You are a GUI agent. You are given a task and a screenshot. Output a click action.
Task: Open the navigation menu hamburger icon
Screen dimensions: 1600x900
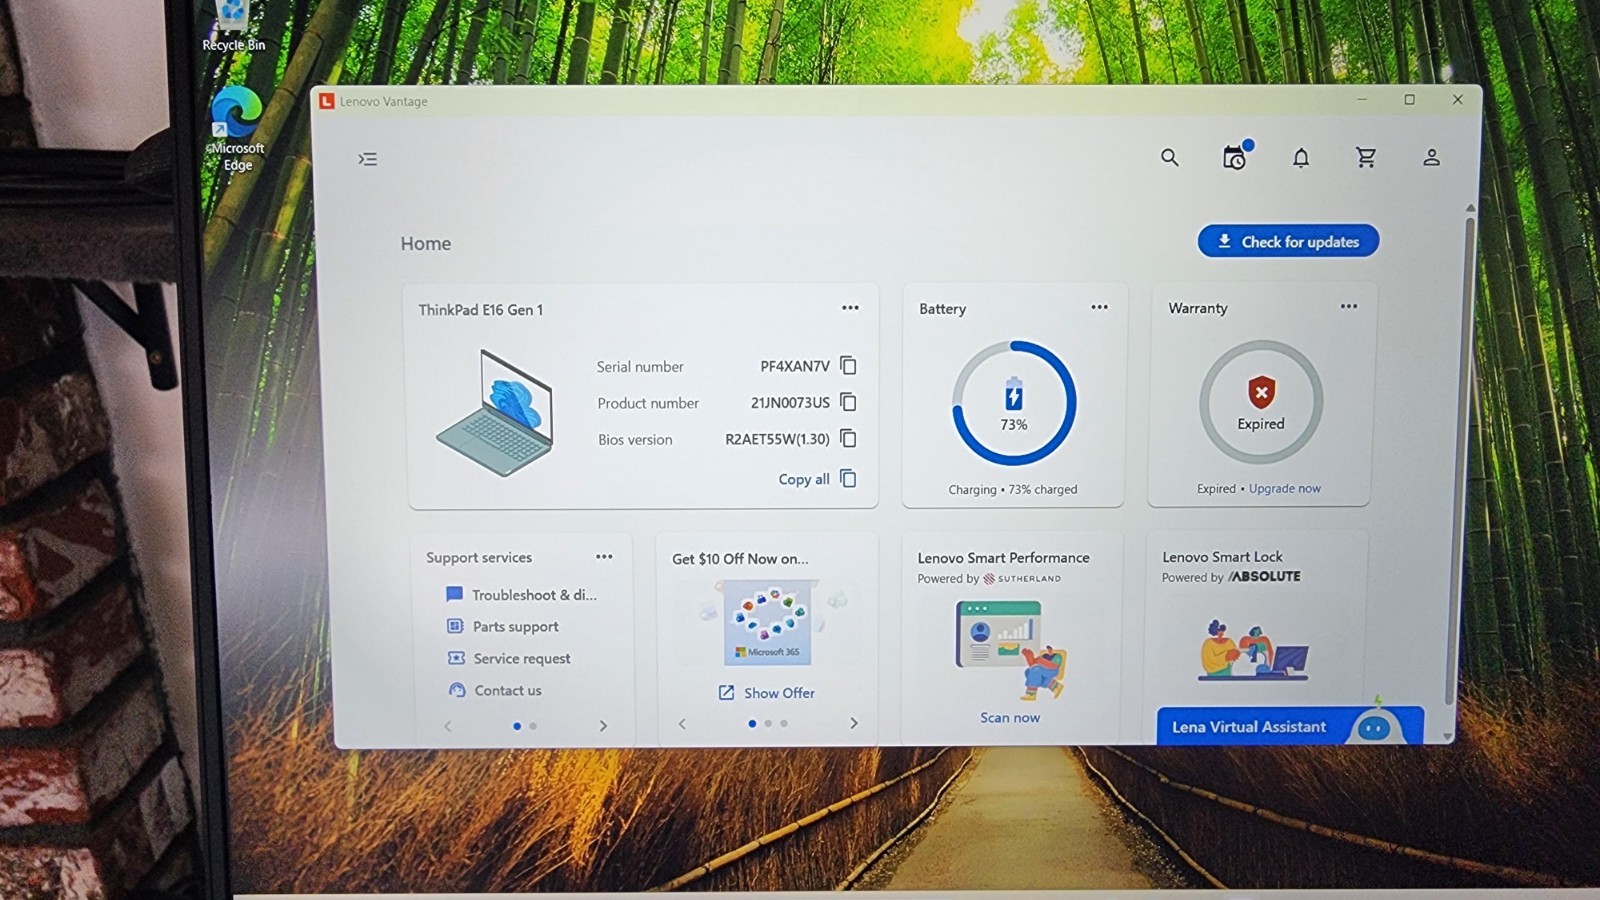368,159
